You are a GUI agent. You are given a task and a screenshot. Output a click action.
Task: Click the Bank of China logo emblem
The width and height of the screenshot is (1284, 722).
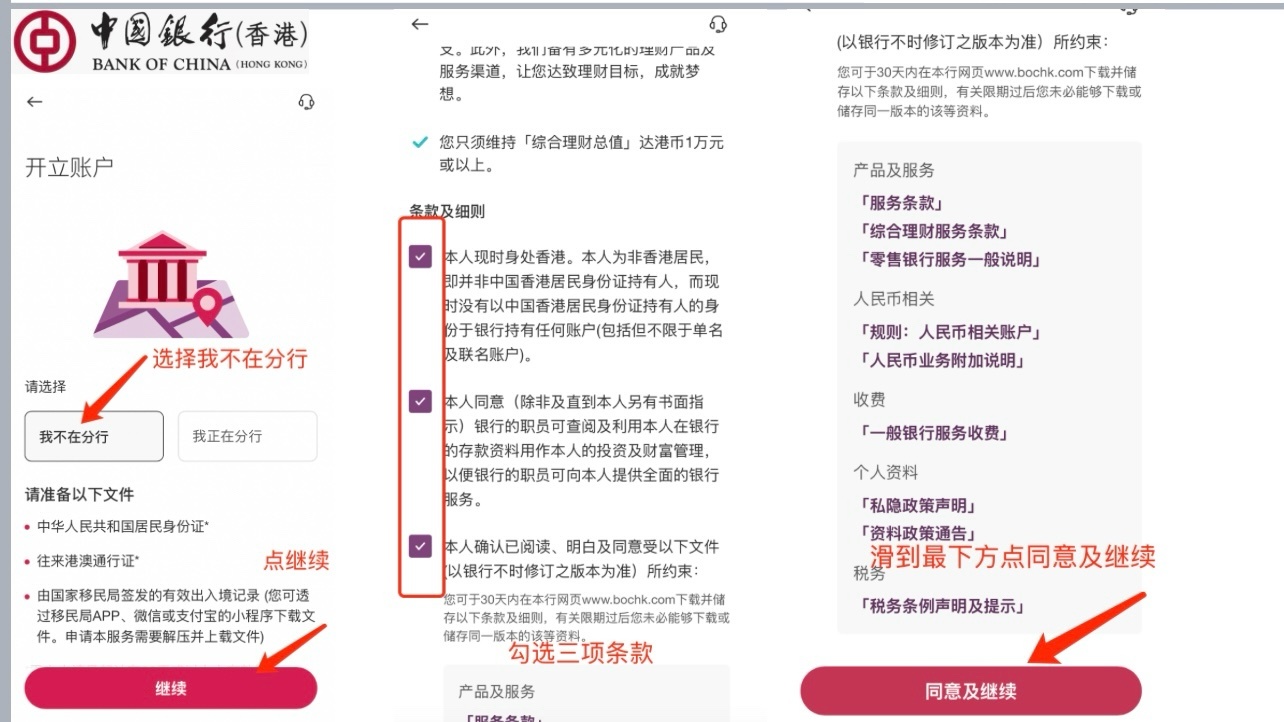click(x=46, y=42)
